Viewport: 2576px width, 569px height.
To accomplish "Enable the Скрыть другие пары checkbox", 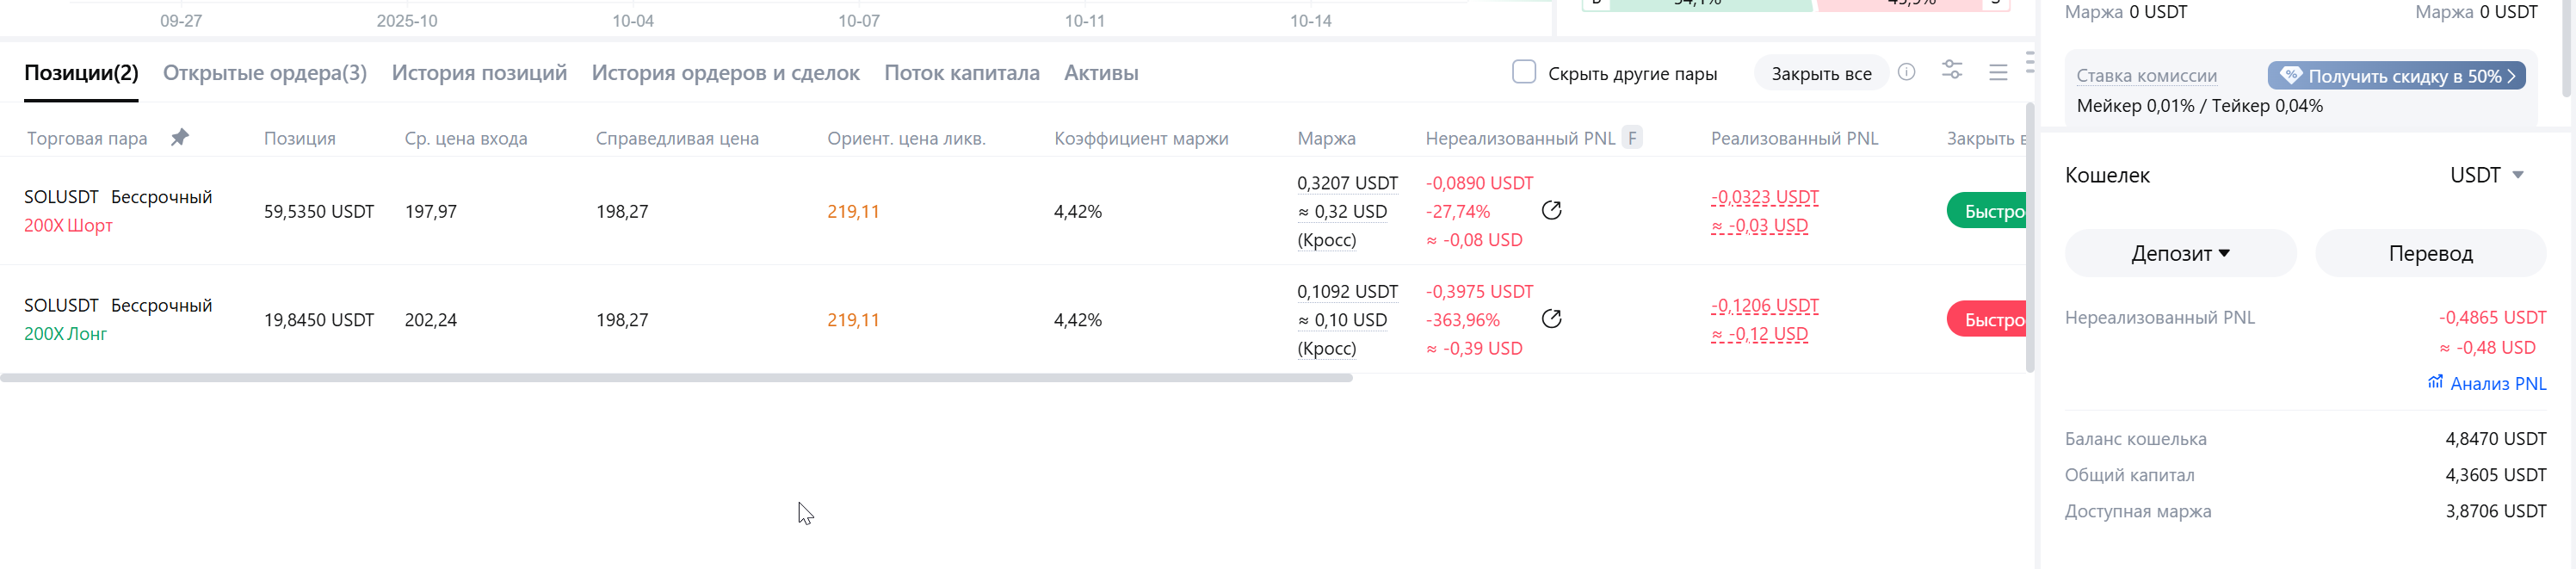I will (1524, 72).
